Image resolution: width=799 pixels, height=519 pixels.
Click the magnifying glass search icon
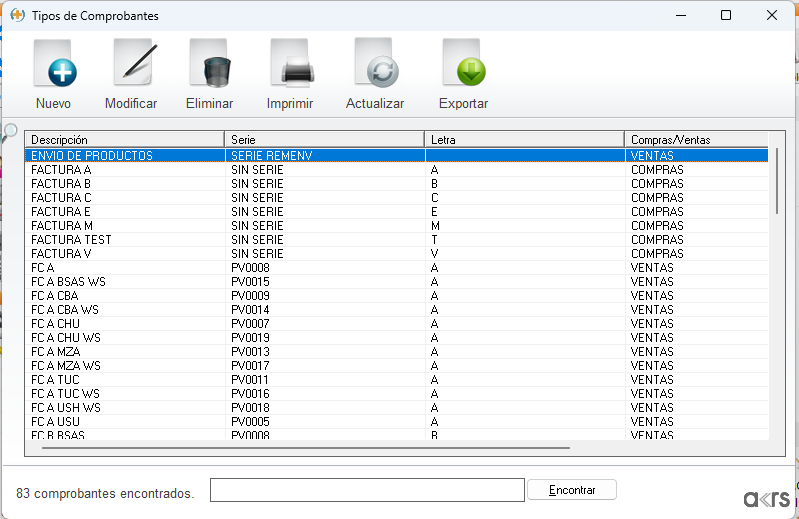click(10, 131)
